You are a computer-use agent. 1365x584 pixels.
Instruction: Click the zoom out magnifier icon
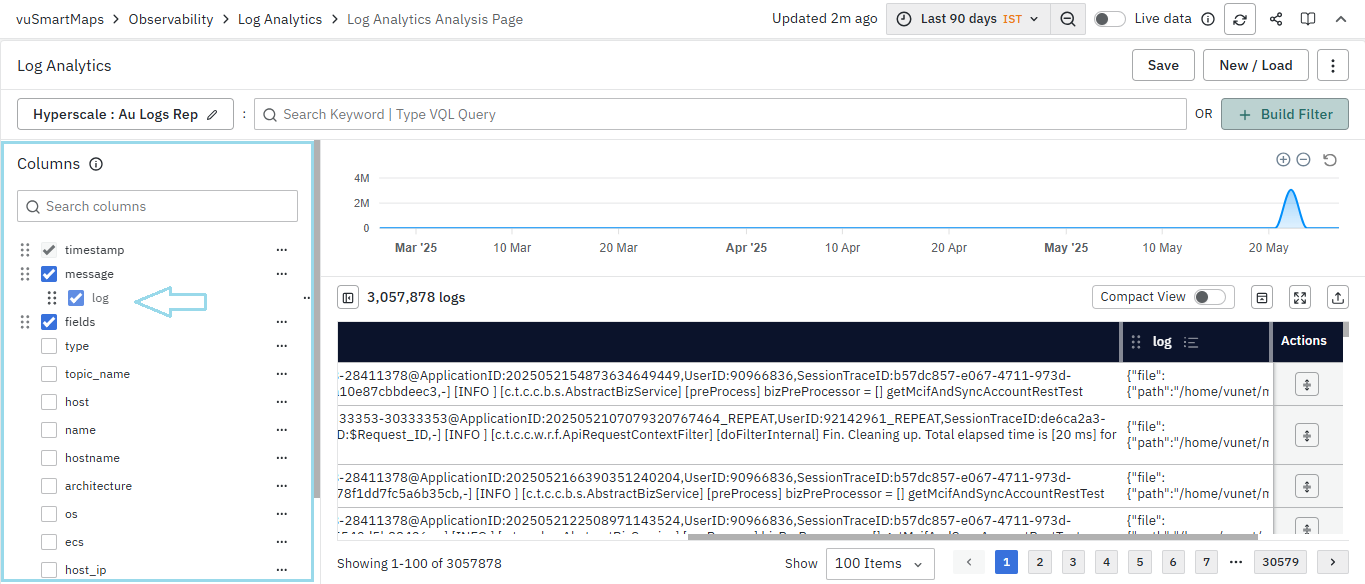click(1068, 19)
